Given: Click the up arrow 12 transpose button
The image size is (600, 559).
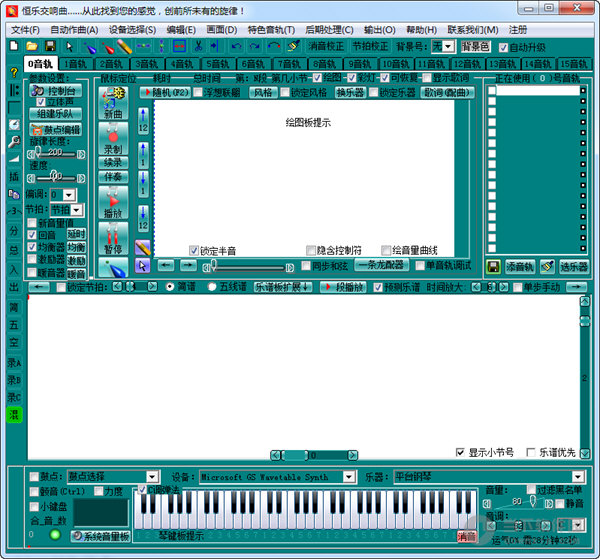Looking at the screenshot, I should coord(143,121).
